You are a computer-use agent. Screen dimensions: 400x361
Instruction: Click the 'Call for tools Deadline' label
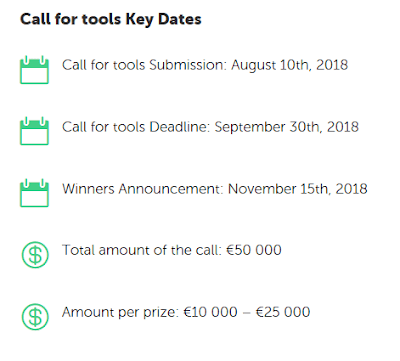pyautogui.click(x=136, y=127)
